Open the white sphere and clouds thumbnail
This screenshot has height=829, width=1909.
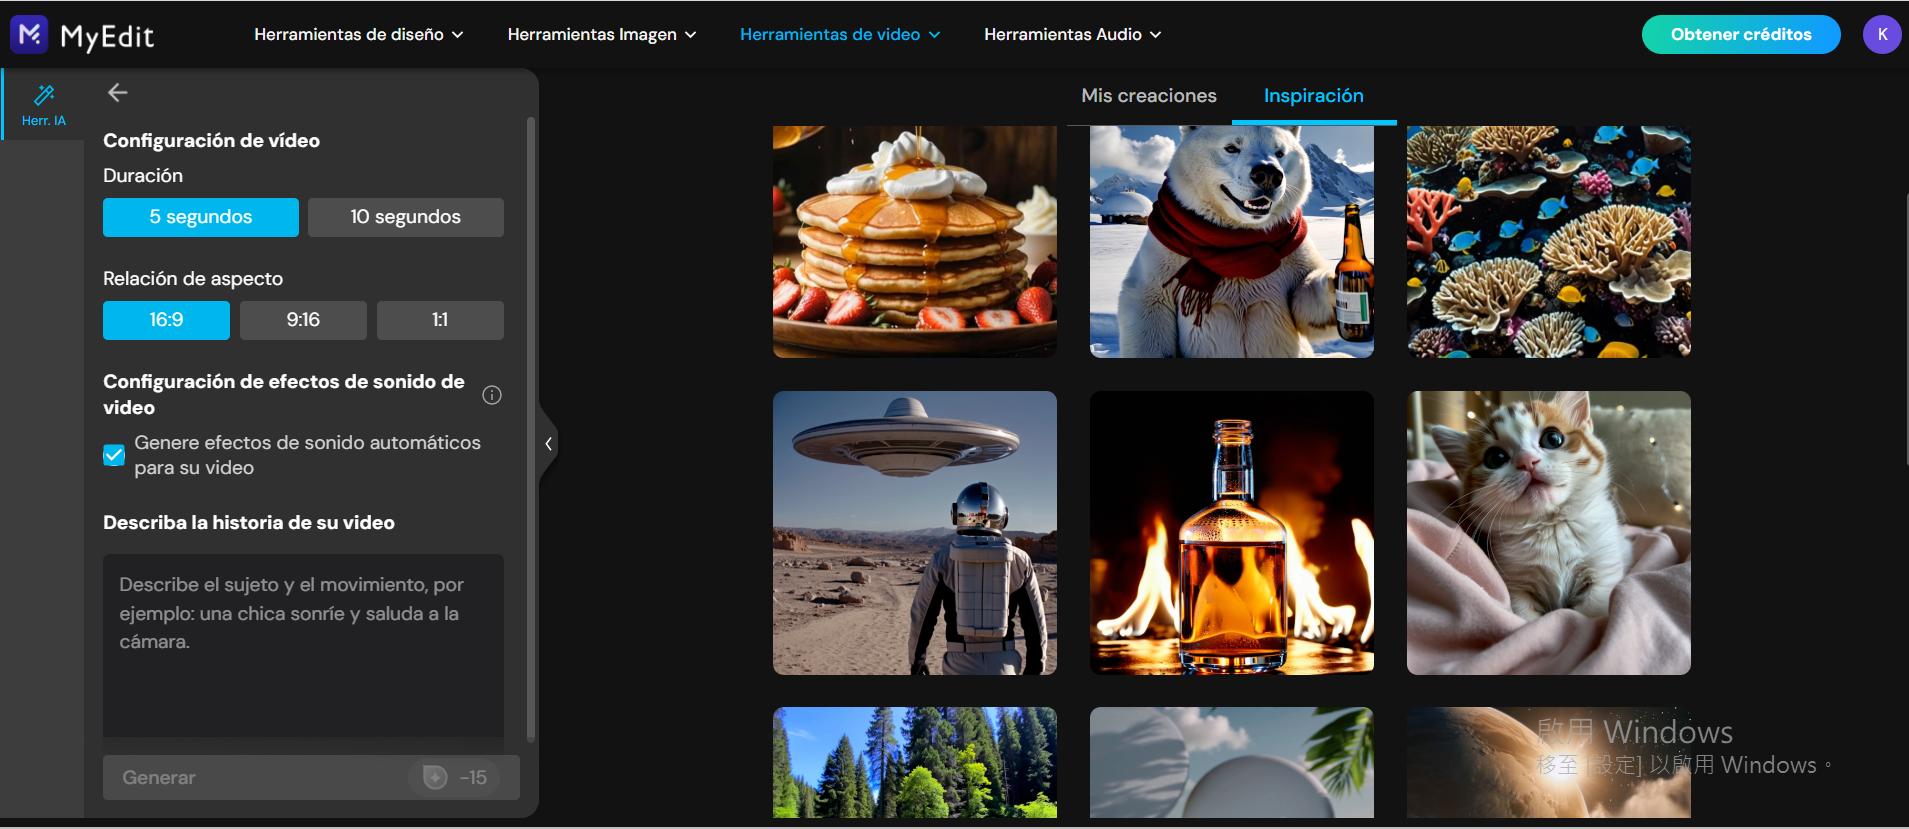click(x=1232, y=763)
